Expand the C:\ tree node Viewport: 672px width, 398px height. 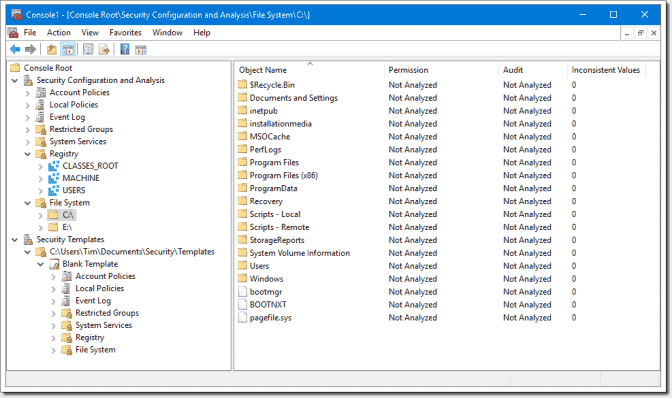pyautogui.click(x=41, y=215)
